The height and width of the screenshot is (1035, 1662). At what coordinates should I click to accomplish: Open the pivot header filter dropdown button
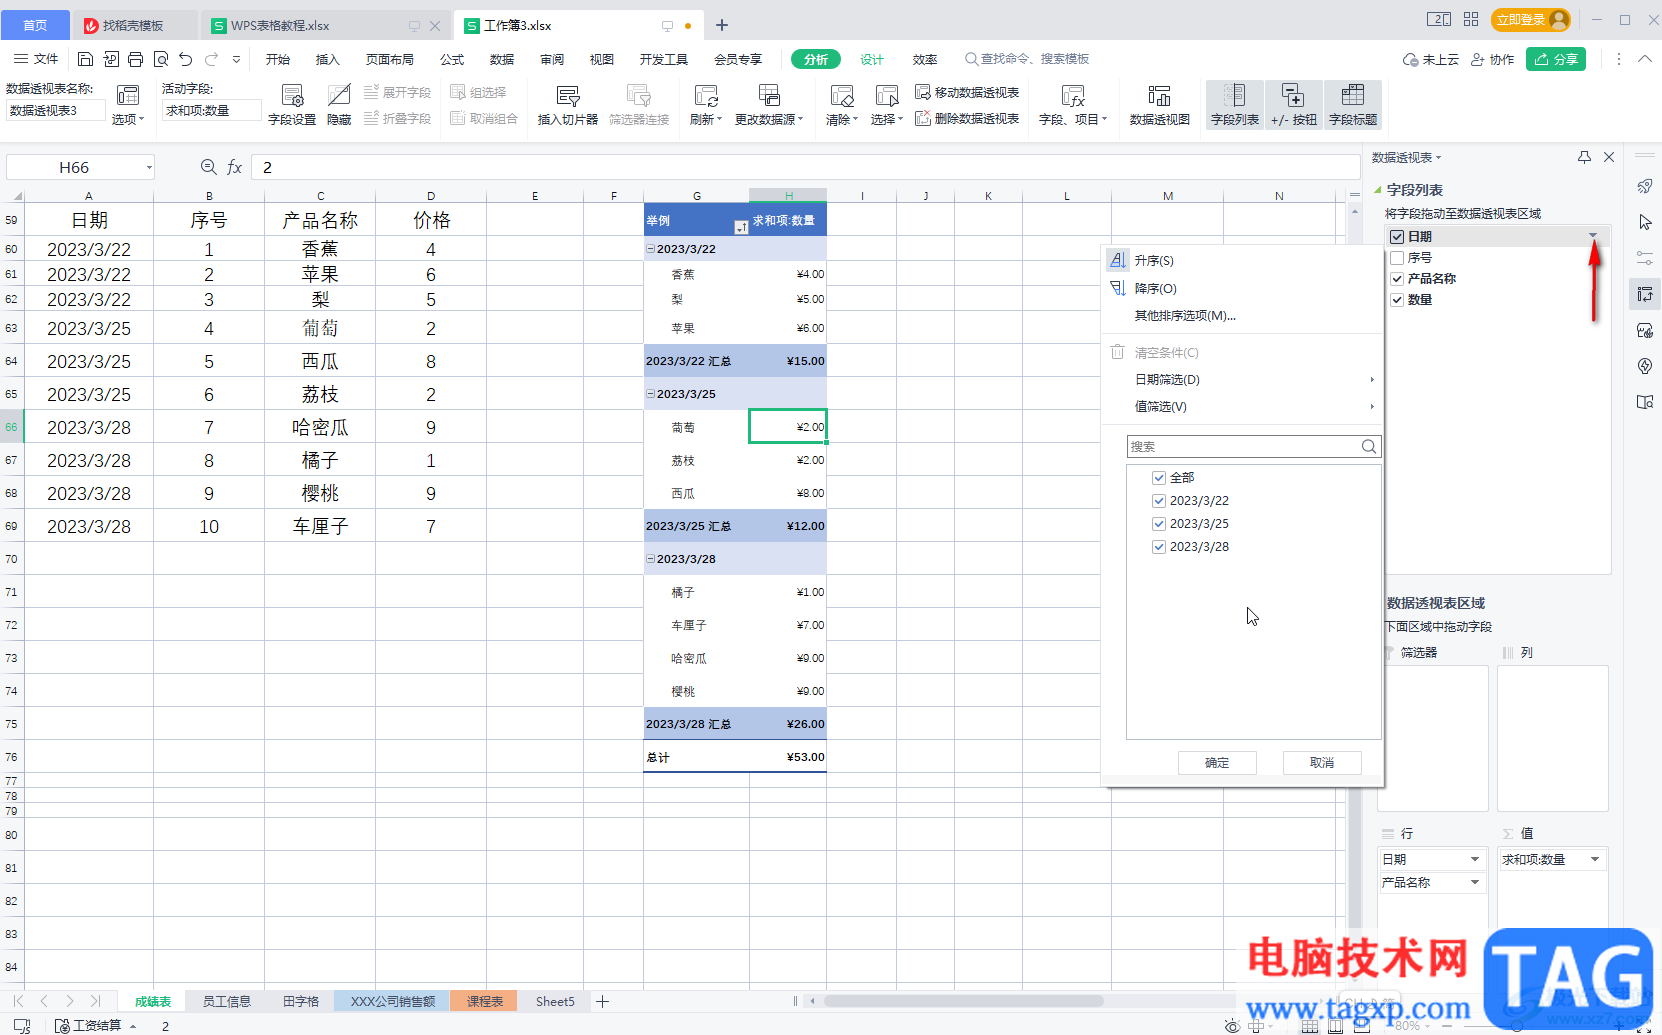click(x=740, y=227)
